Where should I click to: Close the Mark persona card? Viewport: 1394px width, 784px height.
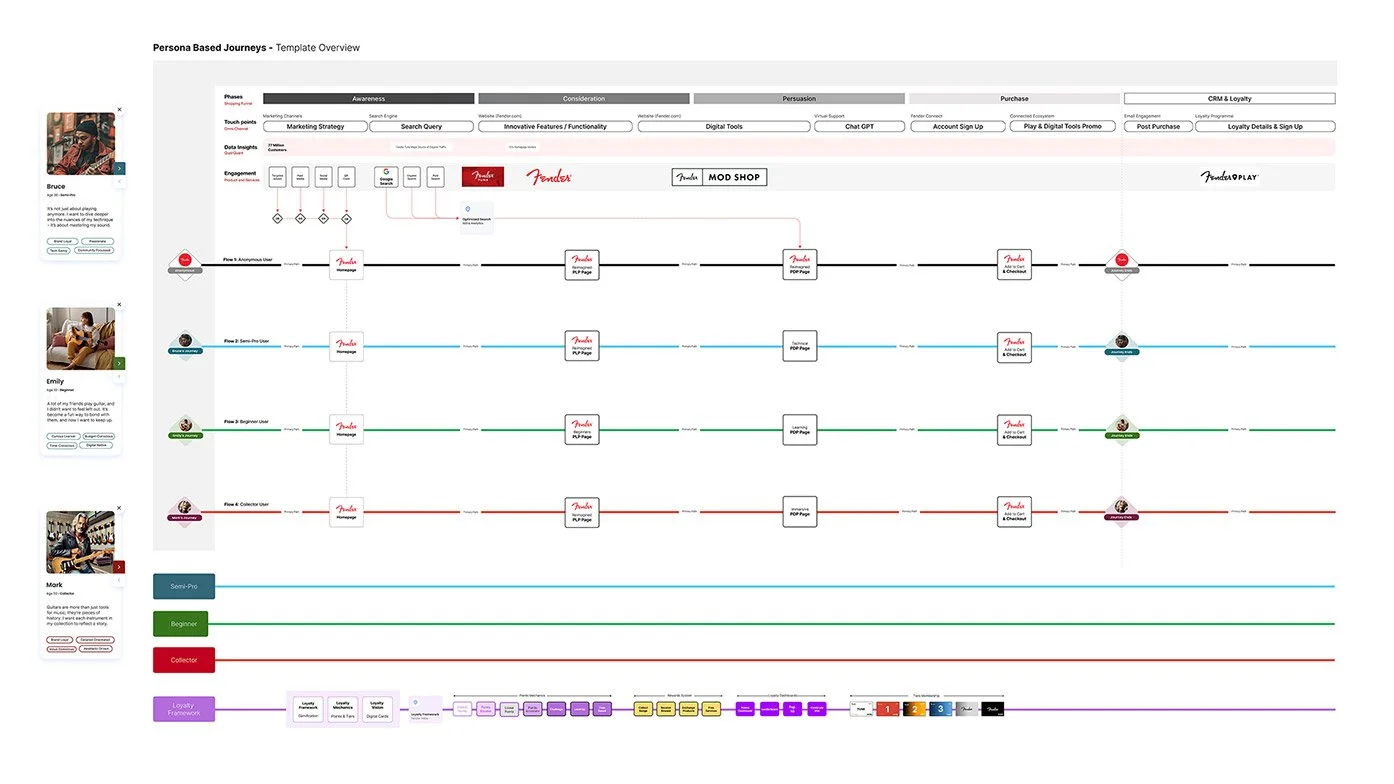(x=120, y=509)
